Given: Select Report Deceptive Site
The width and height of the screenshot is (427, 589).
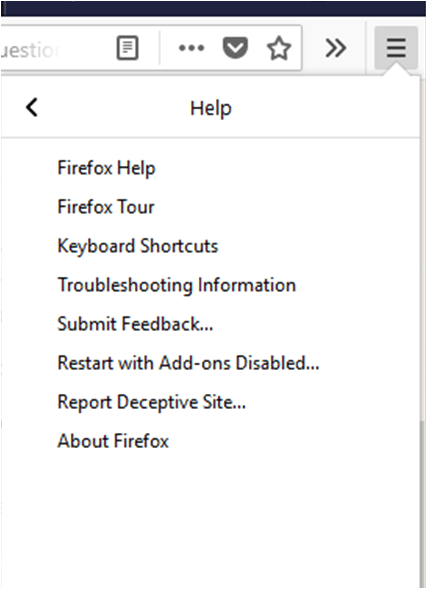Looking at the screenshot, I should pyautogui.click(x=152, y=402).
